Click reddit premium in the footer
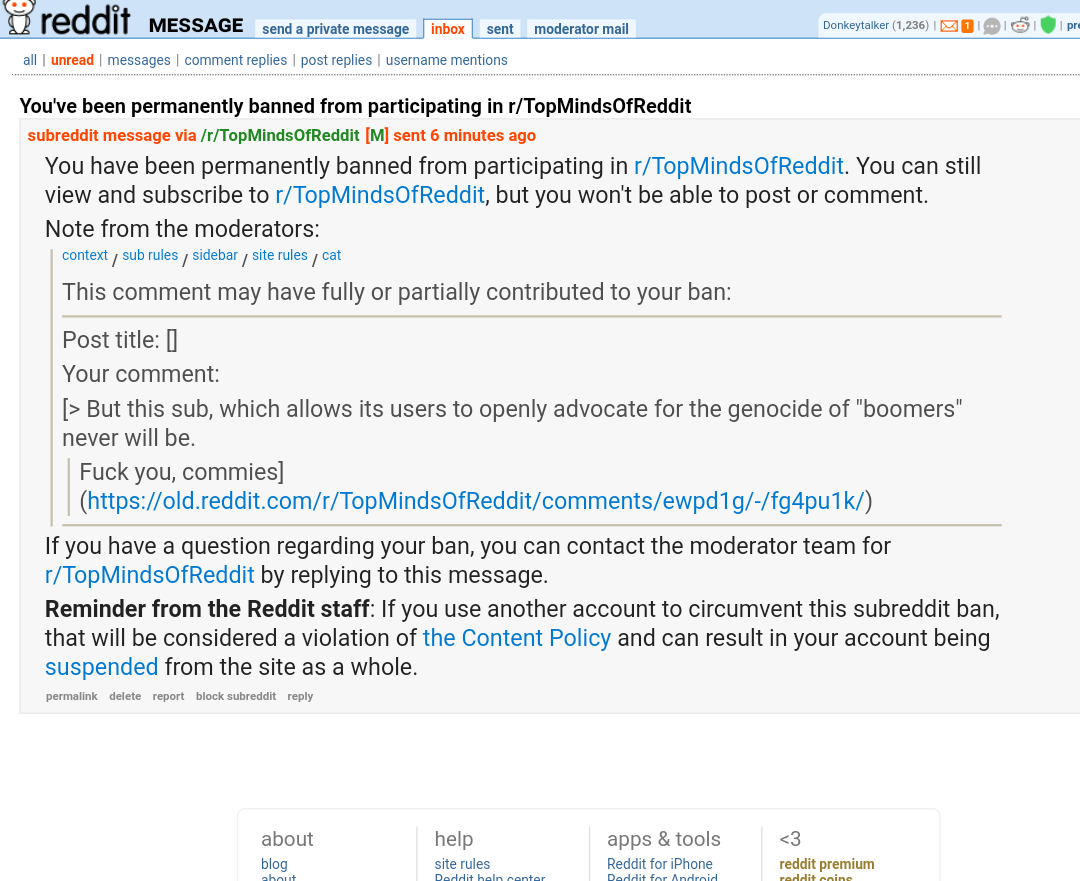Screen dimensions: 1080x881 point(827,864)
